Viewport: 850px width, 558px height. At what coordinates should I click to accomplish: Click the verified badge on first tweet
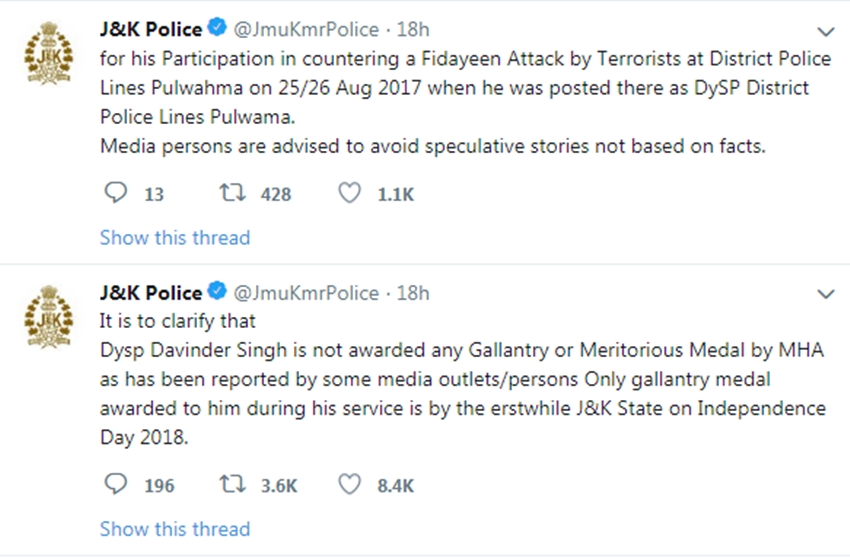(x=217, y=27)
